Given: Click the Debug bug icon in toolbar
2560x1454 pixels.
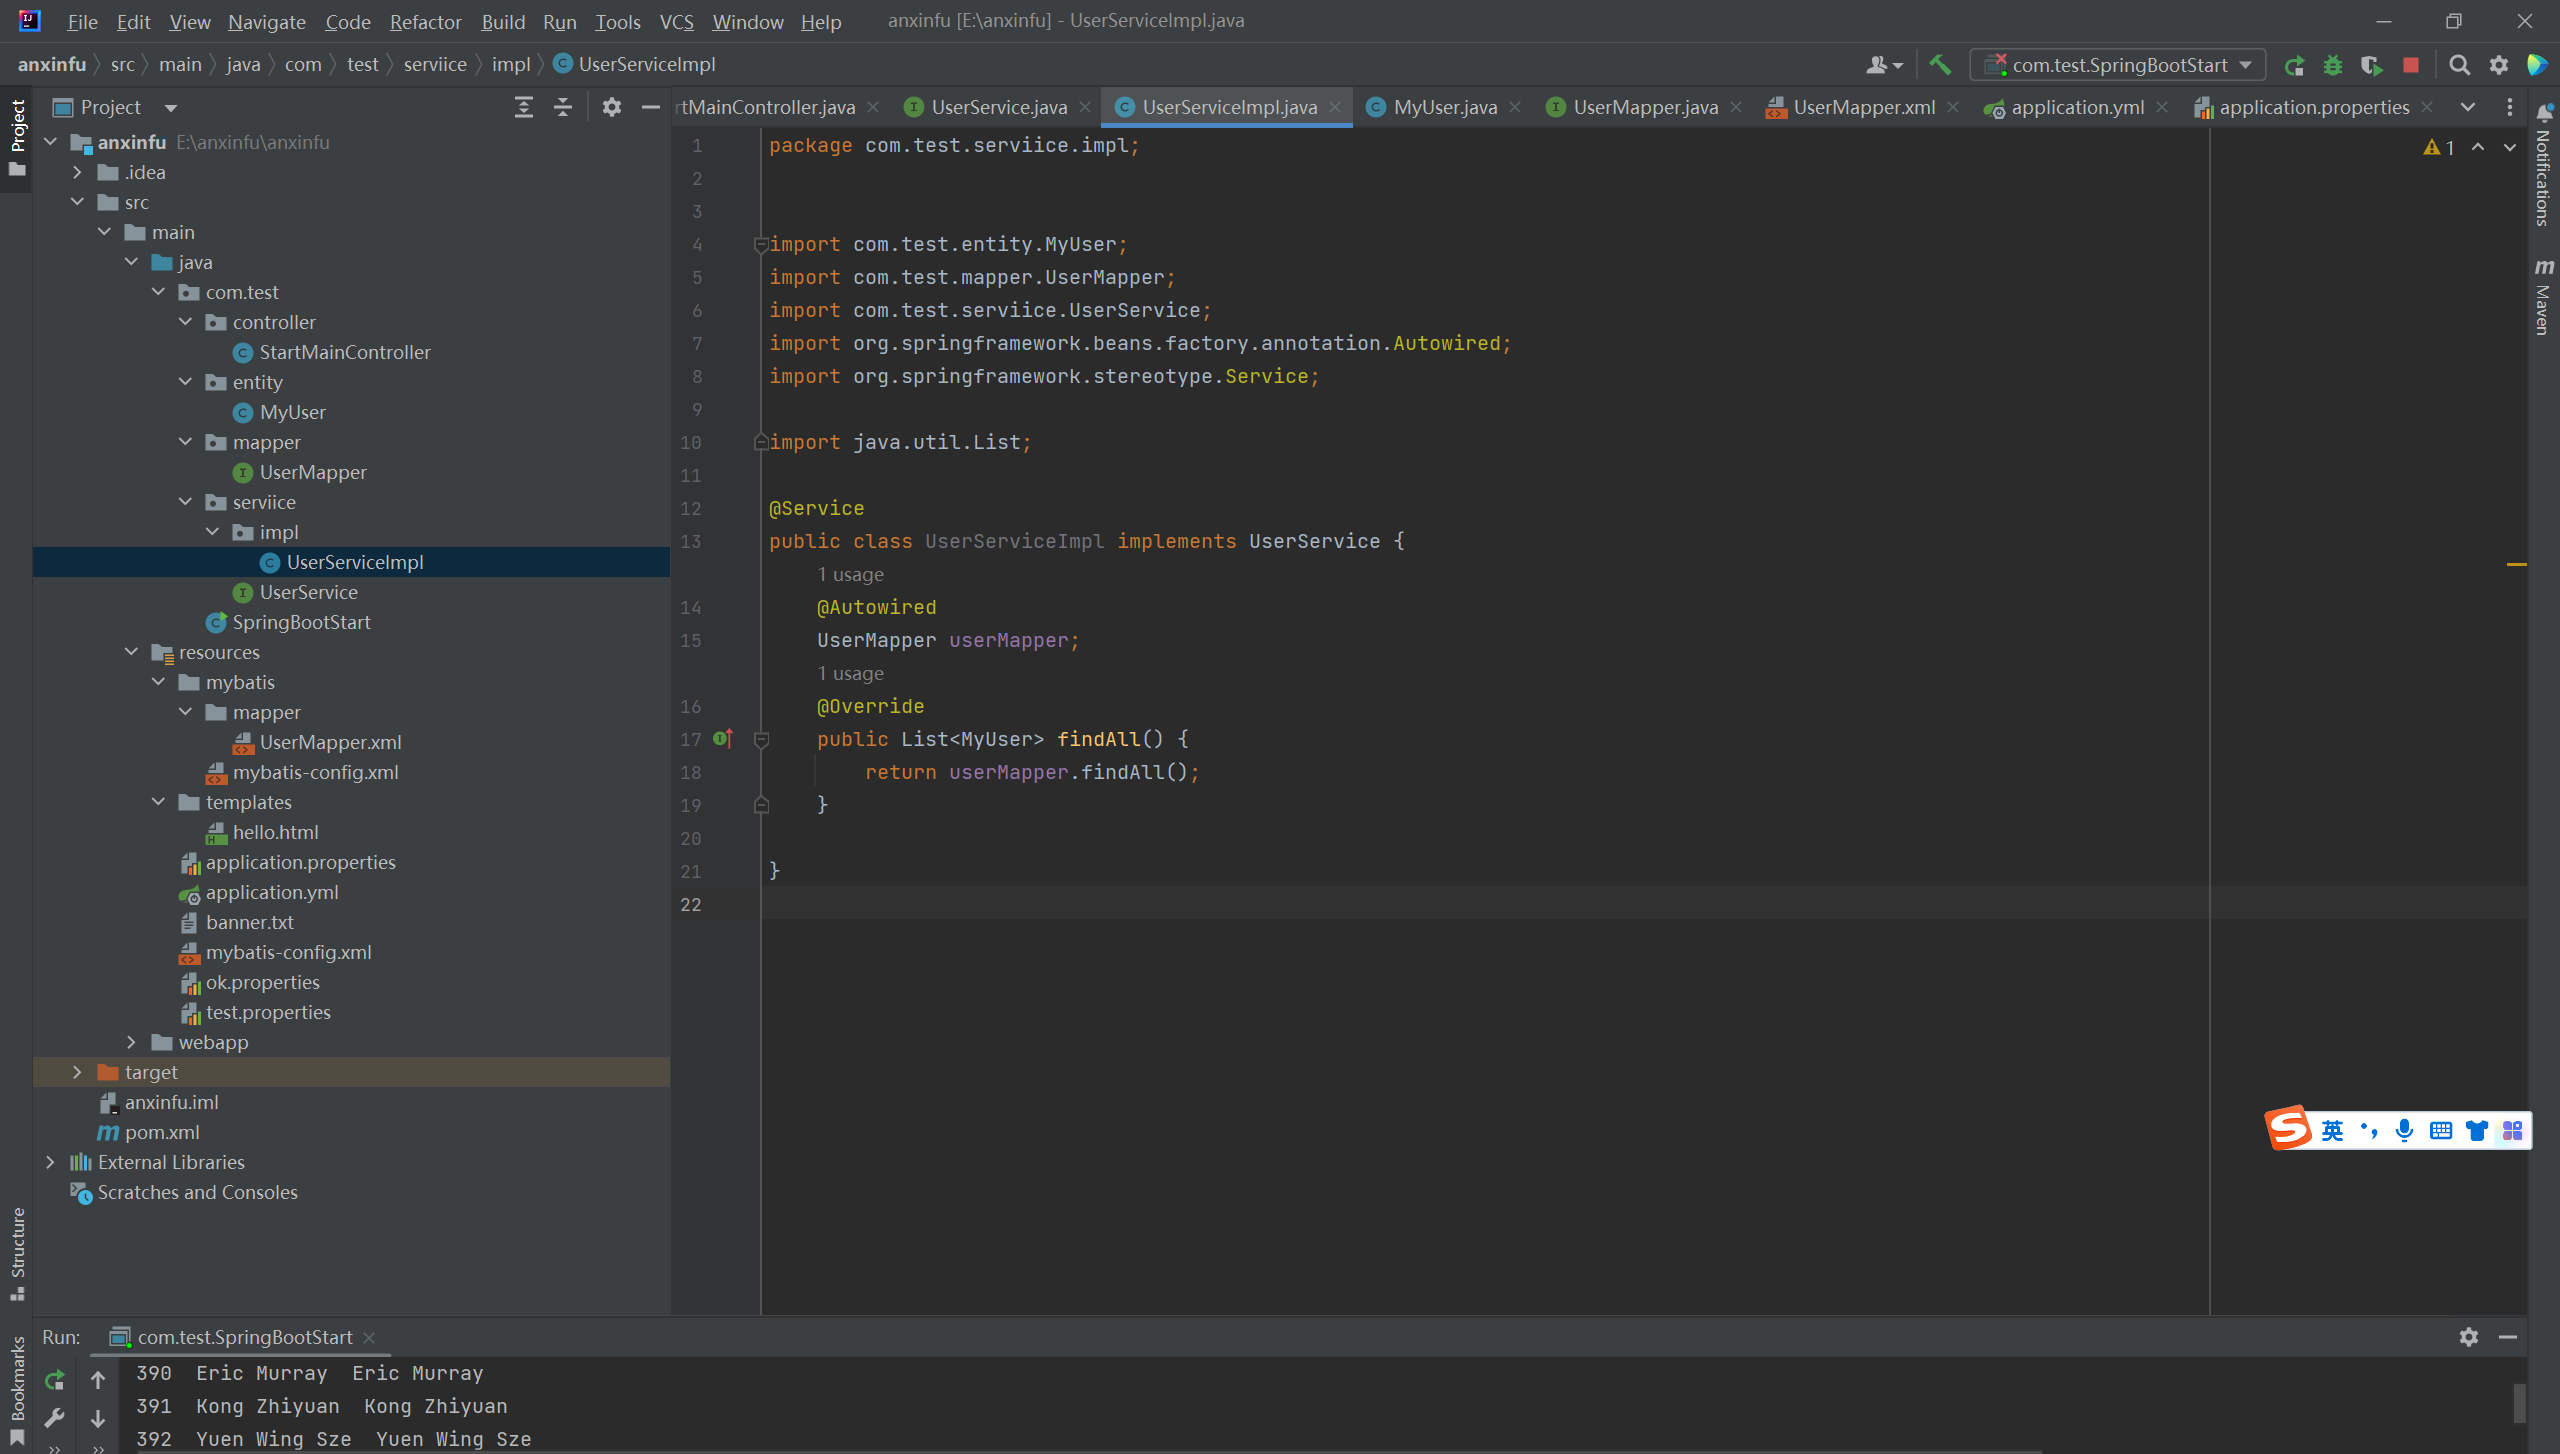Looking at the screenshot, I should (x=2333, y=65).
